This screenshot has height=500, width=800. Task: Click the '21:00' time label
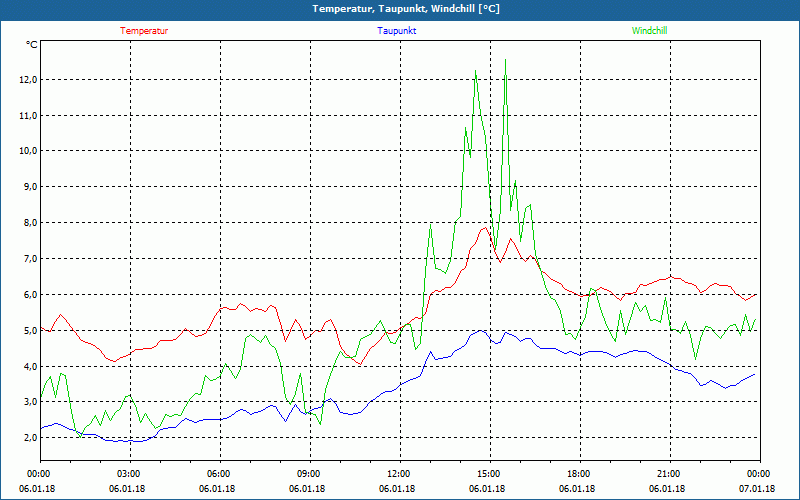670,474
